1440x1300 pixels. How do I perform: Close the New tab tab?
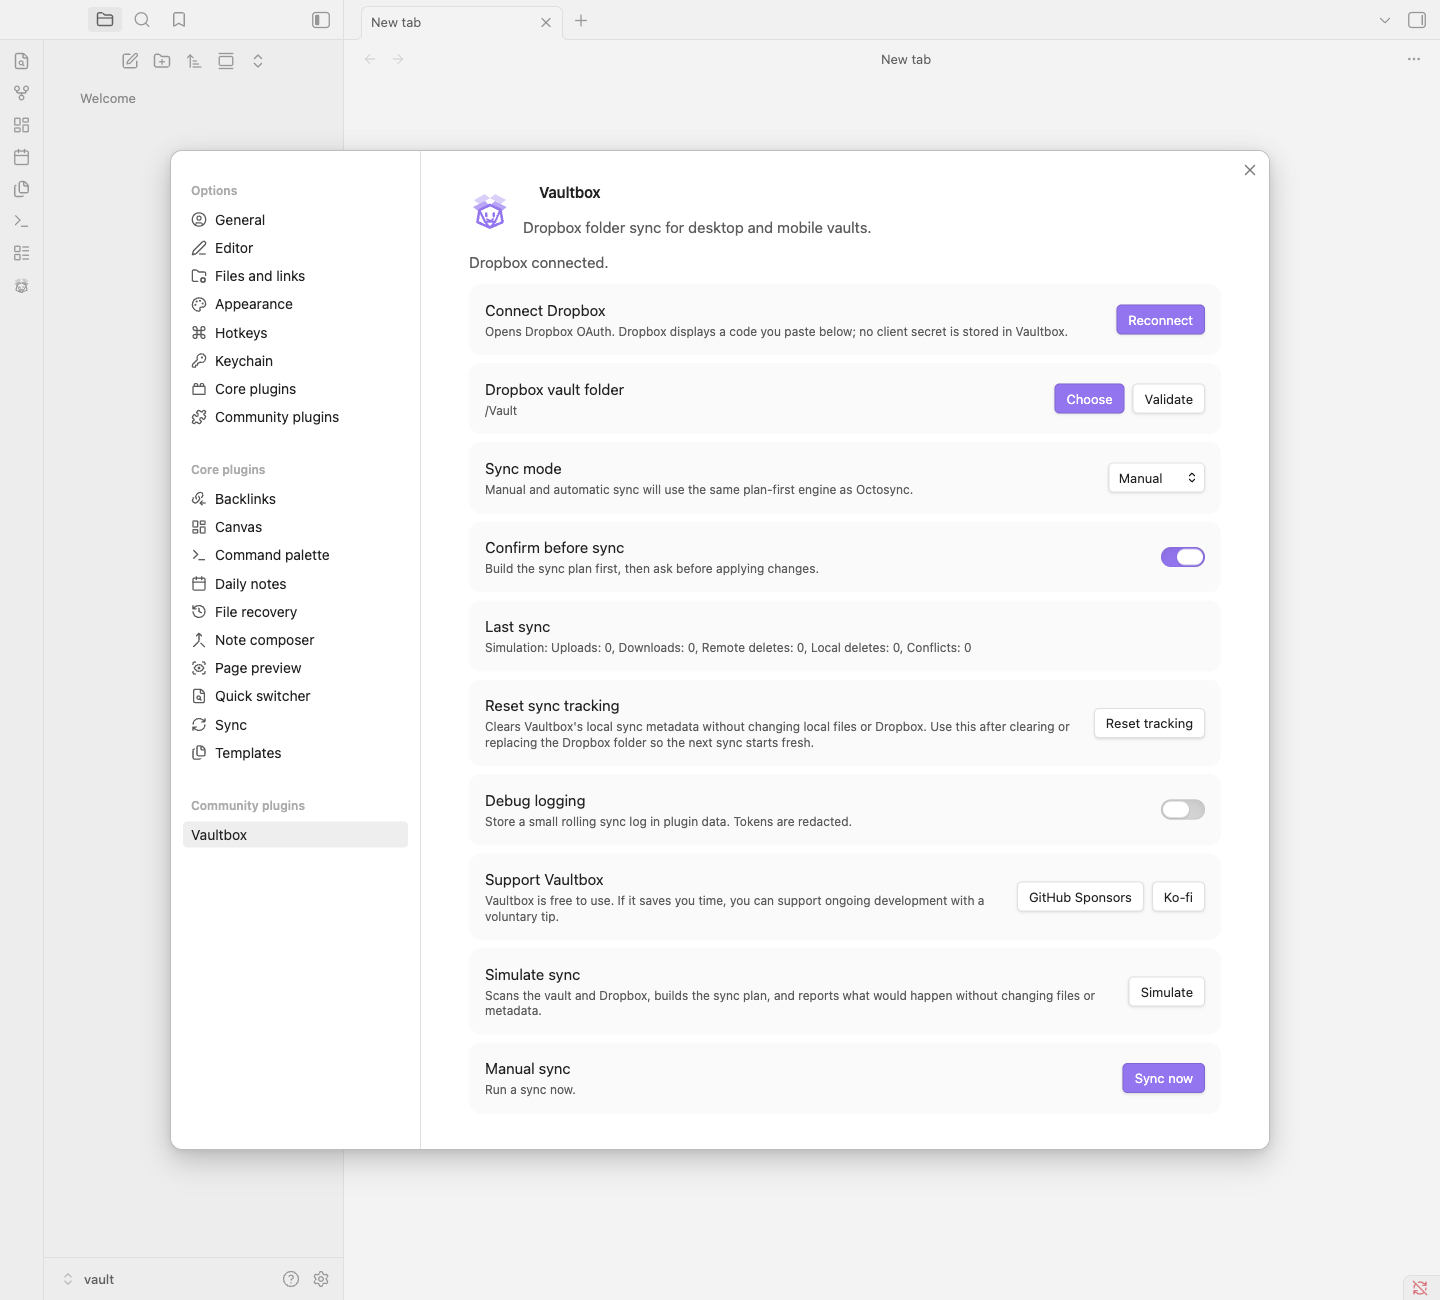pos(546,22)
